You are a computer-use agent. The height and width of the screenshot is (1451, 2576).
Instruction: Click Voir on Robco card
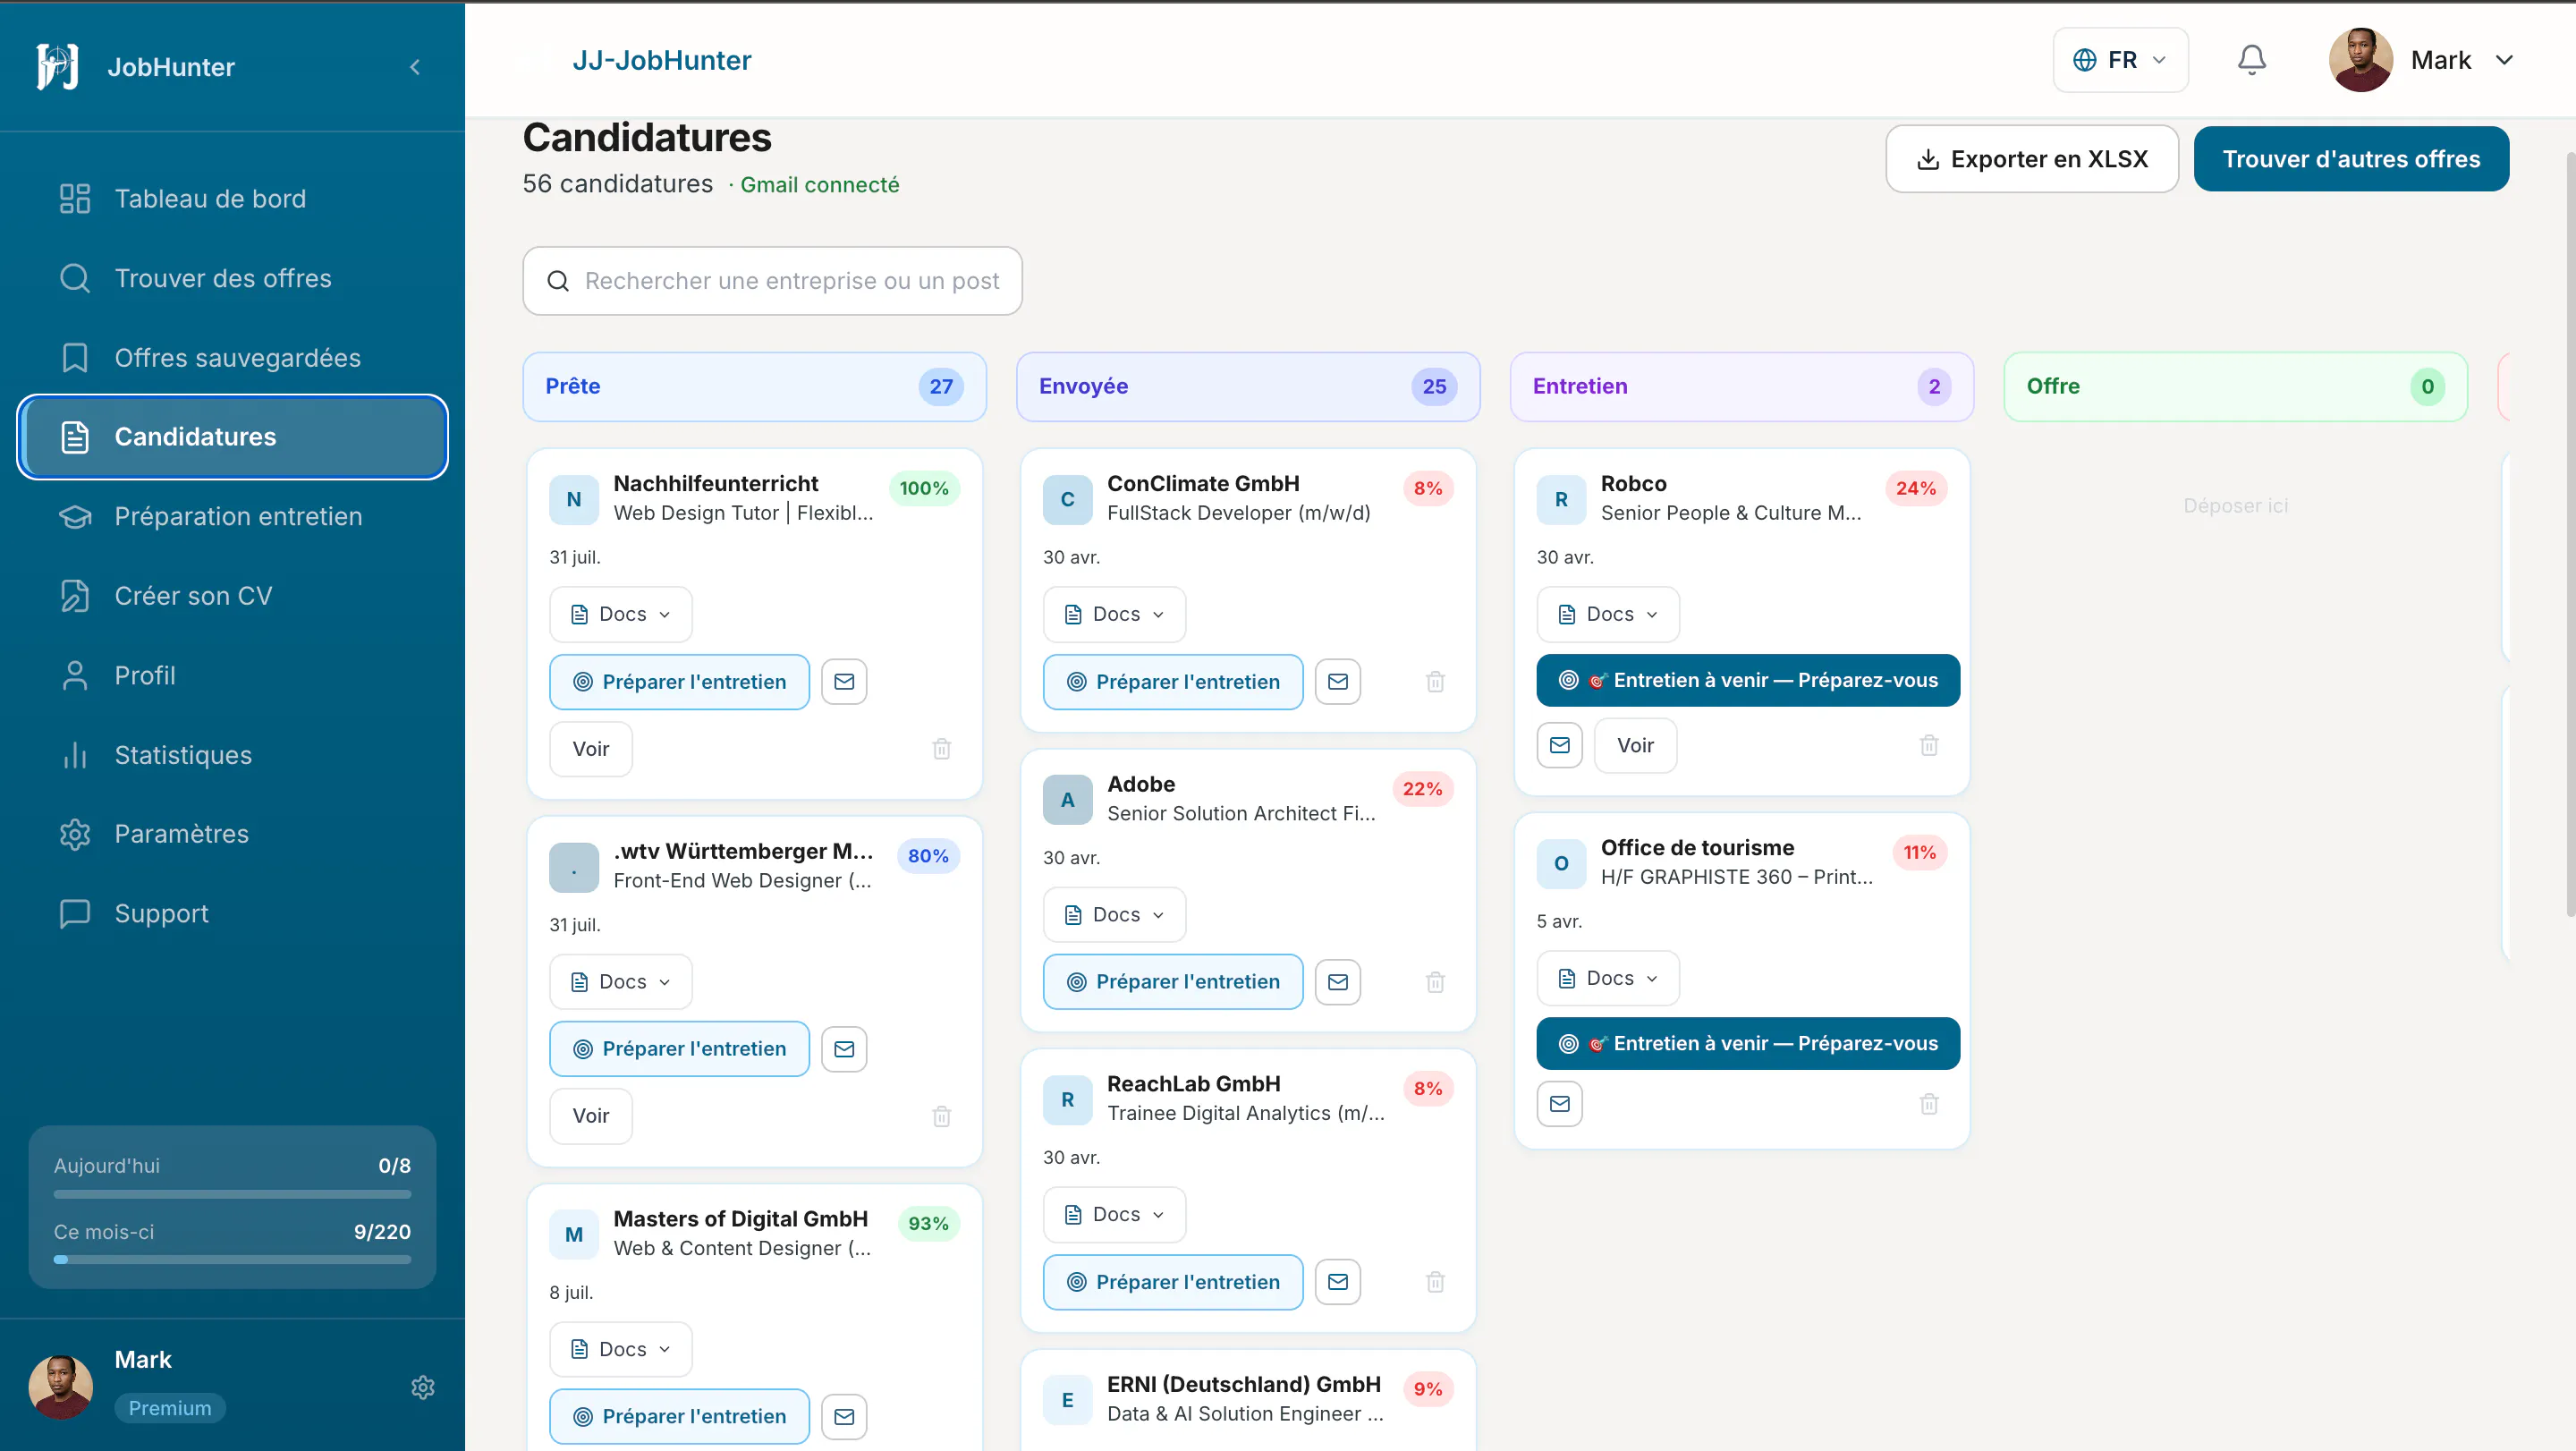coord(1635,745)
